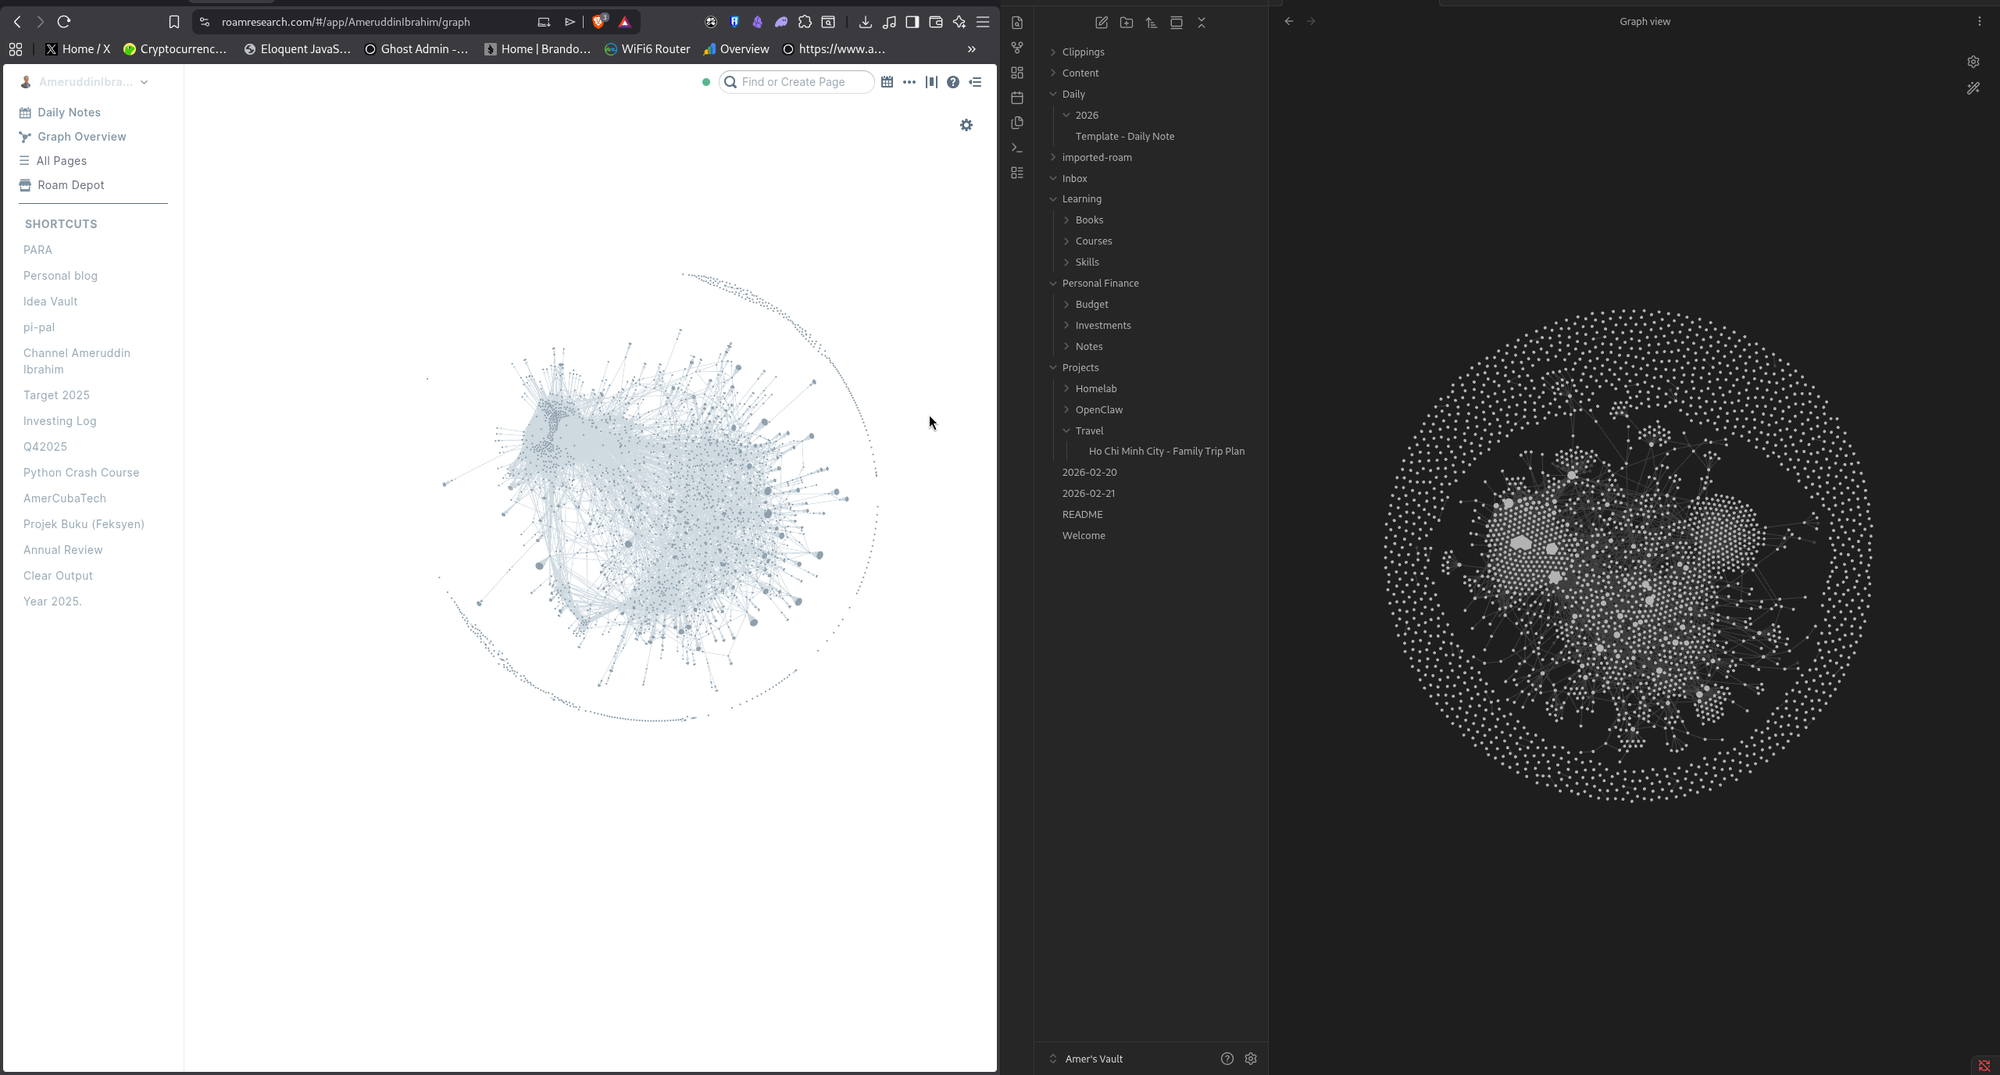The width and height of the screenshot is (2000, 1075).
Task: Open Daily Notes in the Roam sidebar
Action: (x=68, y=112)
